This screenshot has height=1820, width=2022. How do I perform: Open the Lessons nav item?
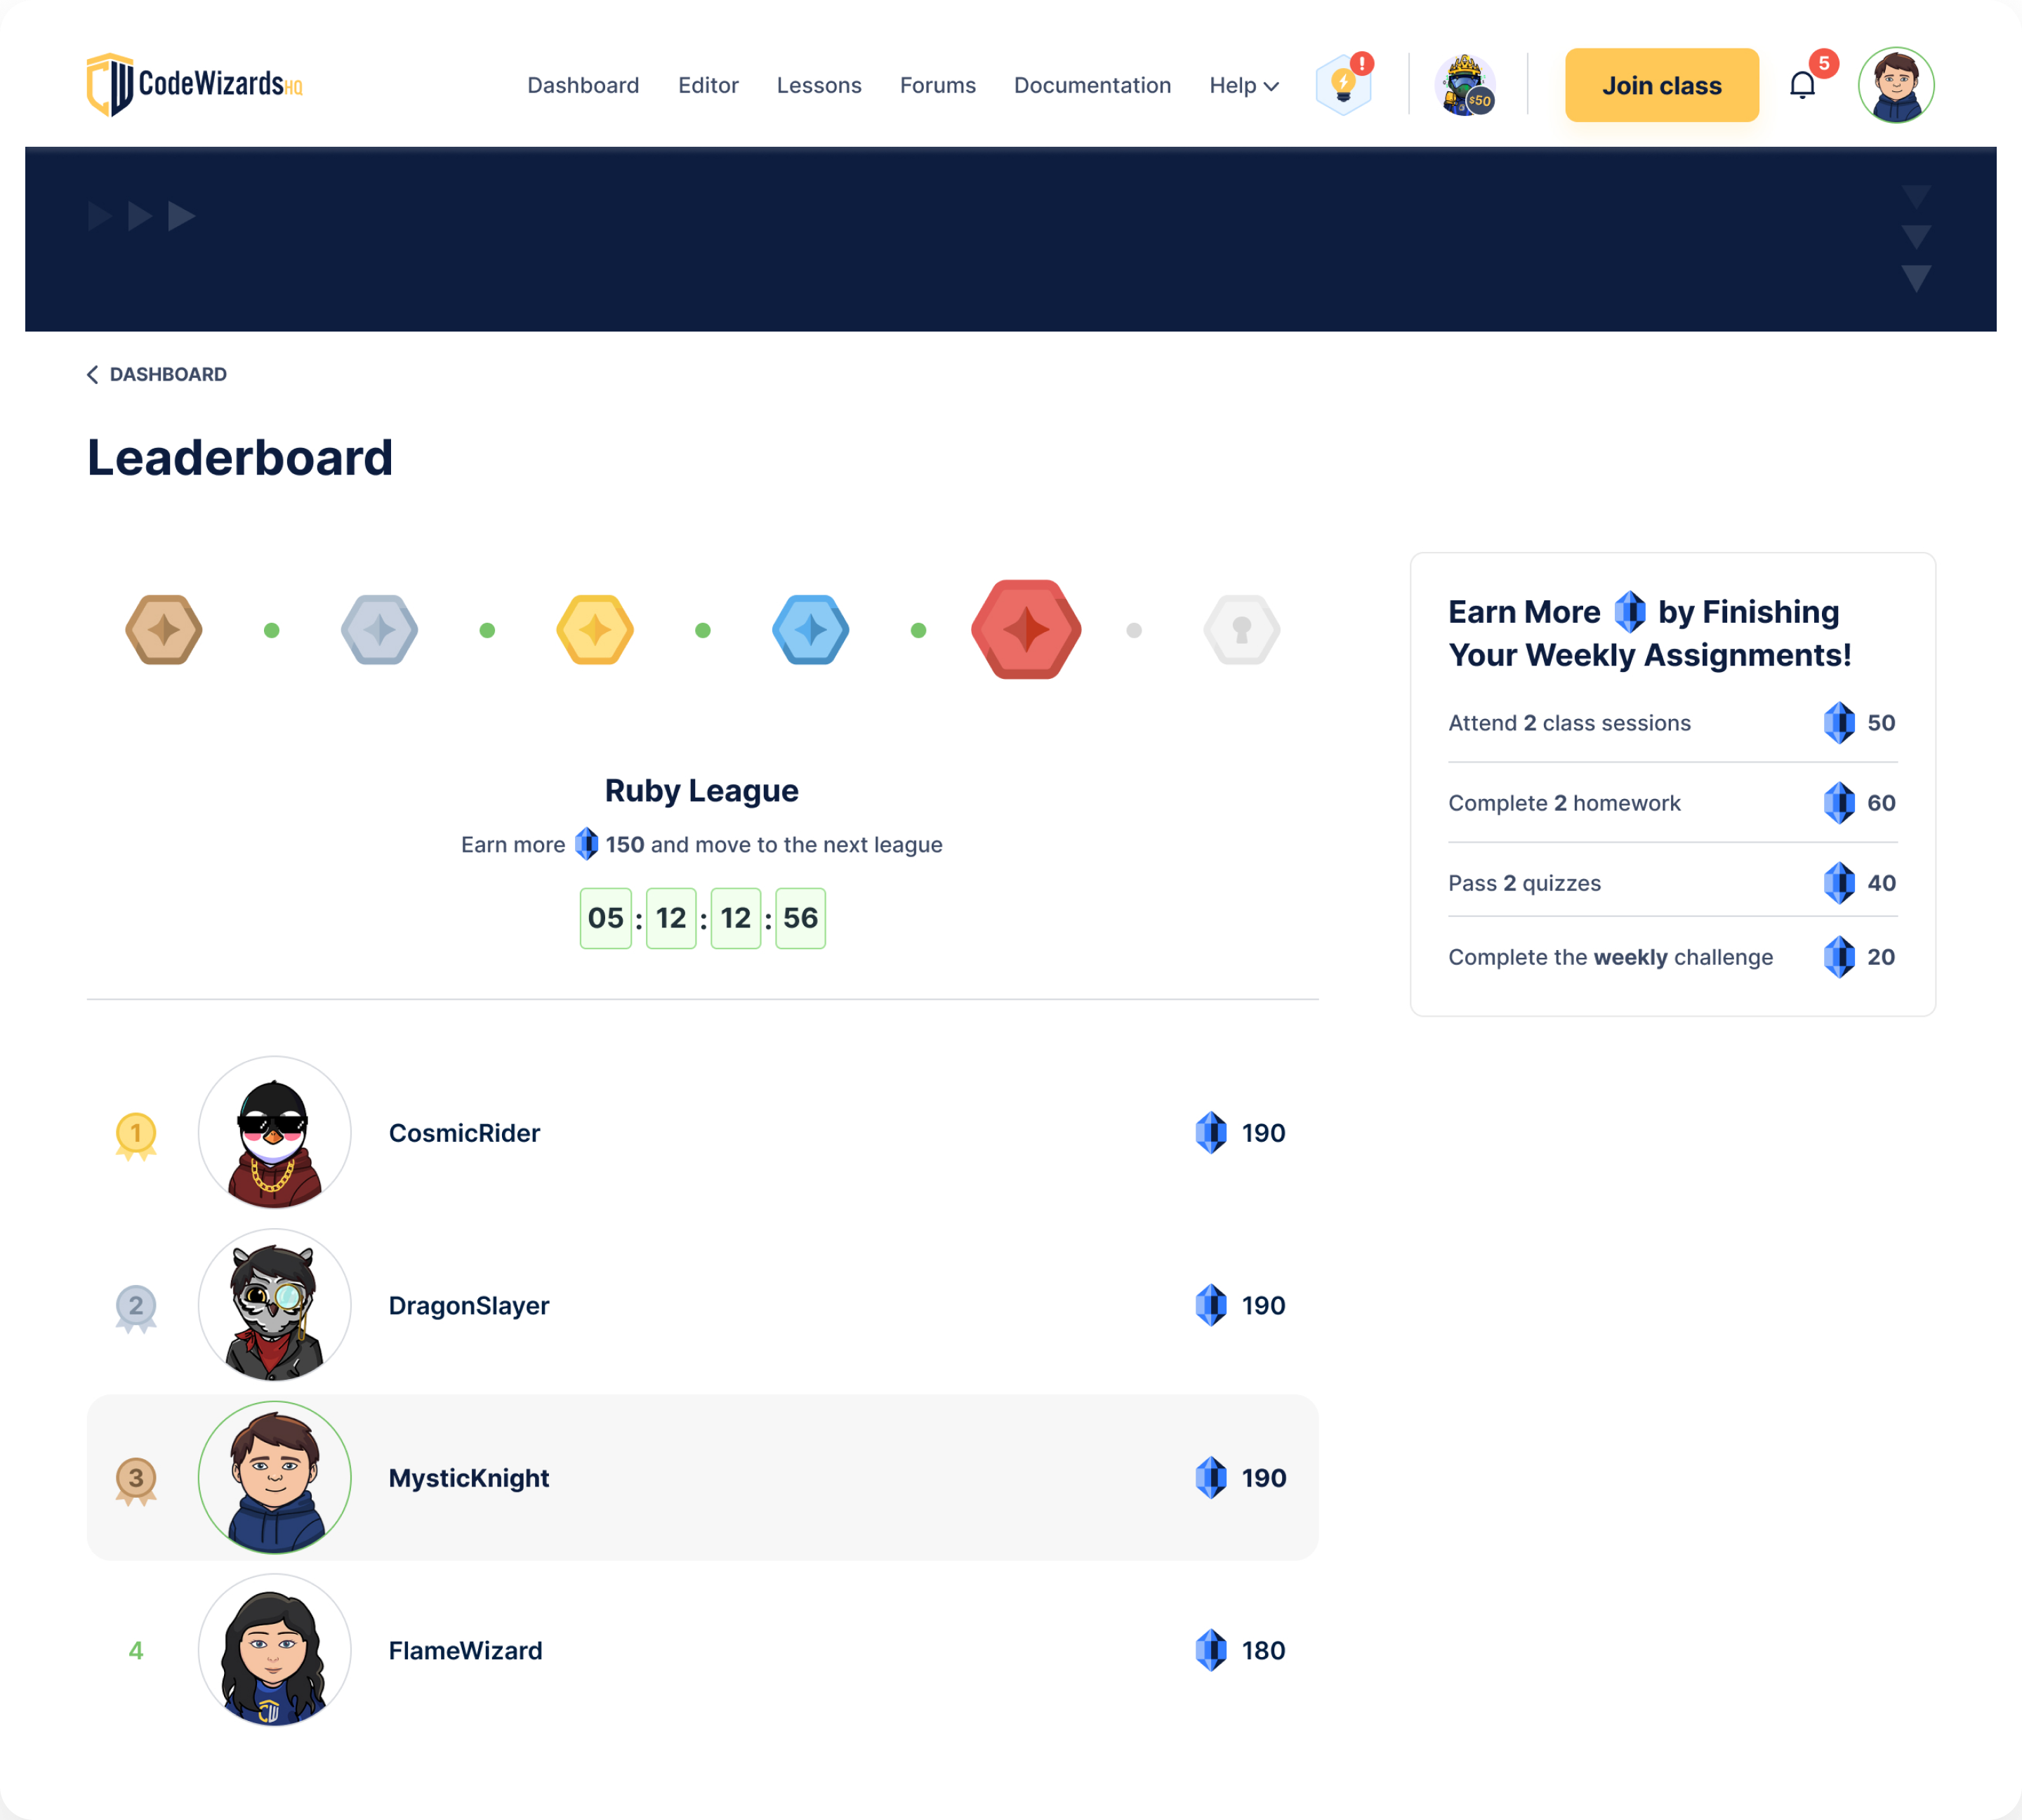pos(819,86)
